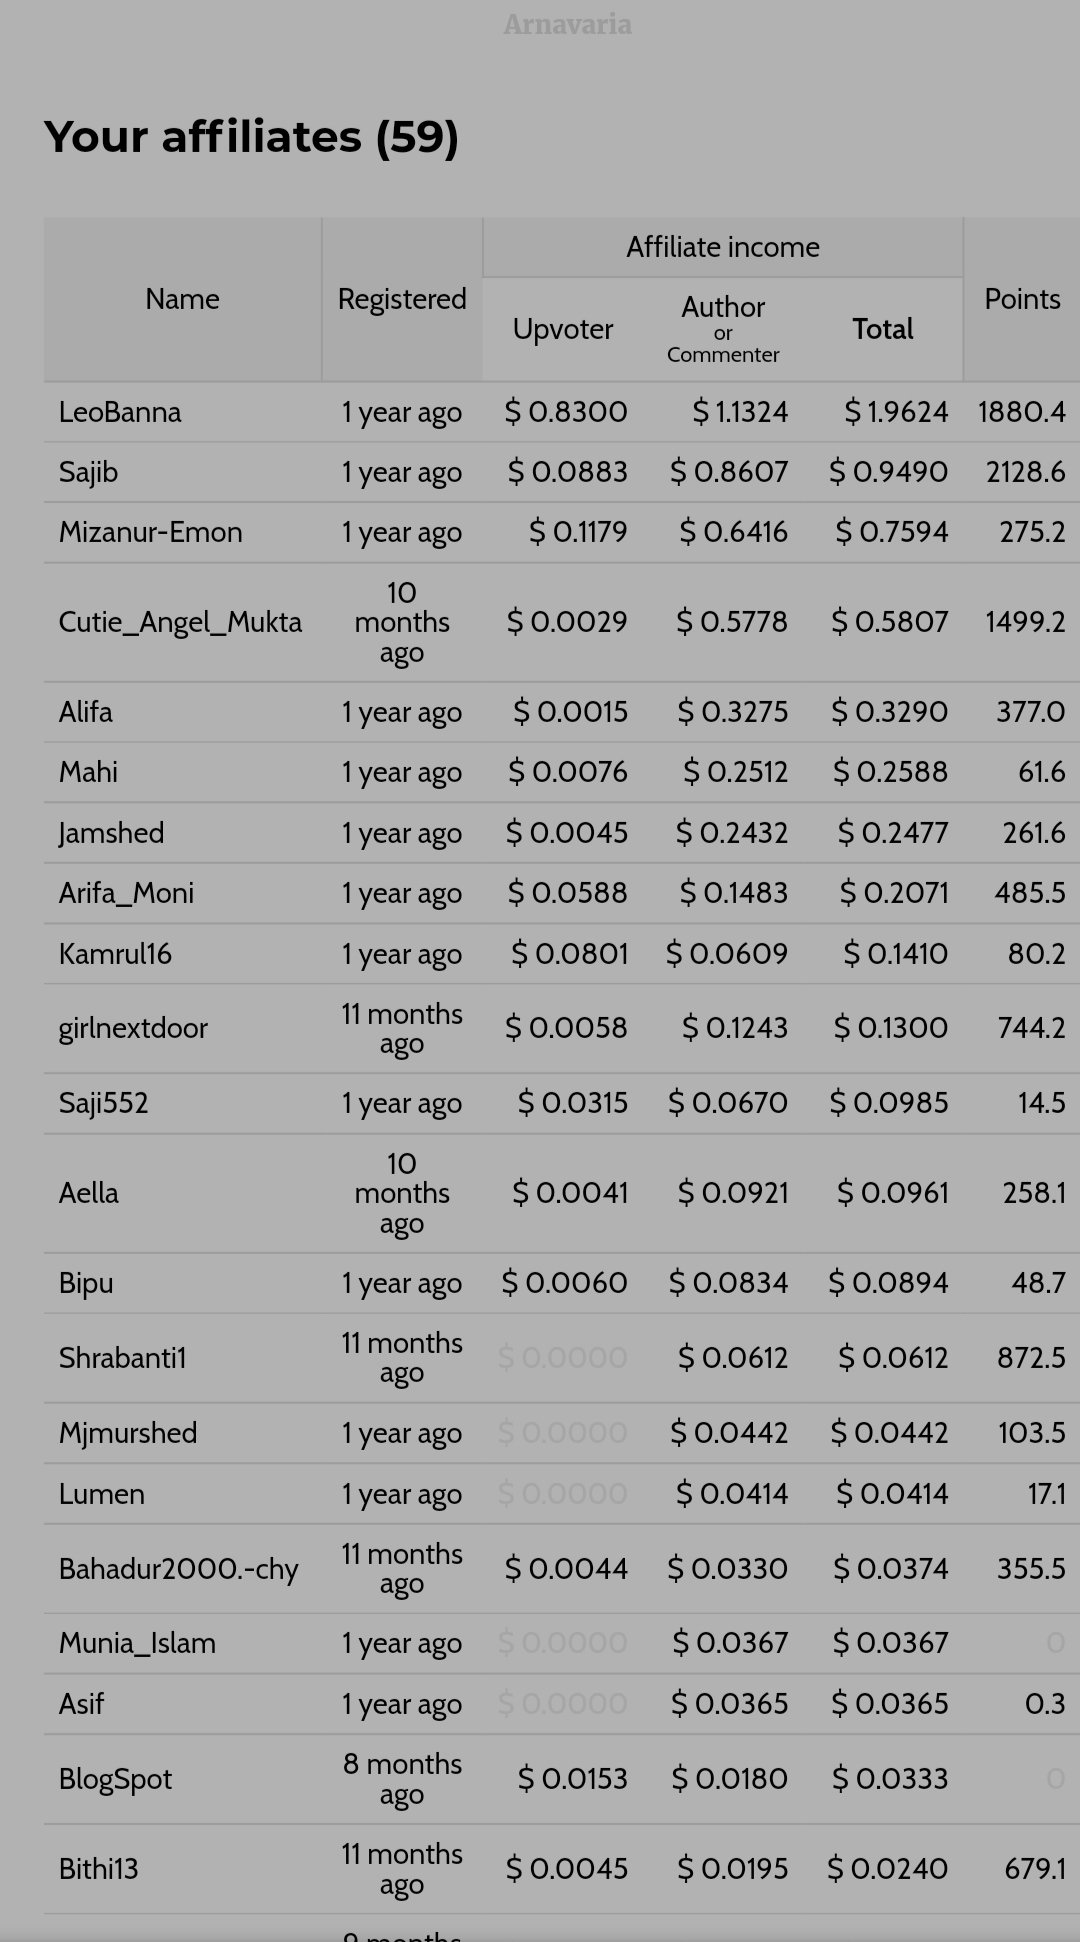Click LeoBanna's total income $1.9624
Viewport: 1080px width, 1942px height.
point(896,412)
